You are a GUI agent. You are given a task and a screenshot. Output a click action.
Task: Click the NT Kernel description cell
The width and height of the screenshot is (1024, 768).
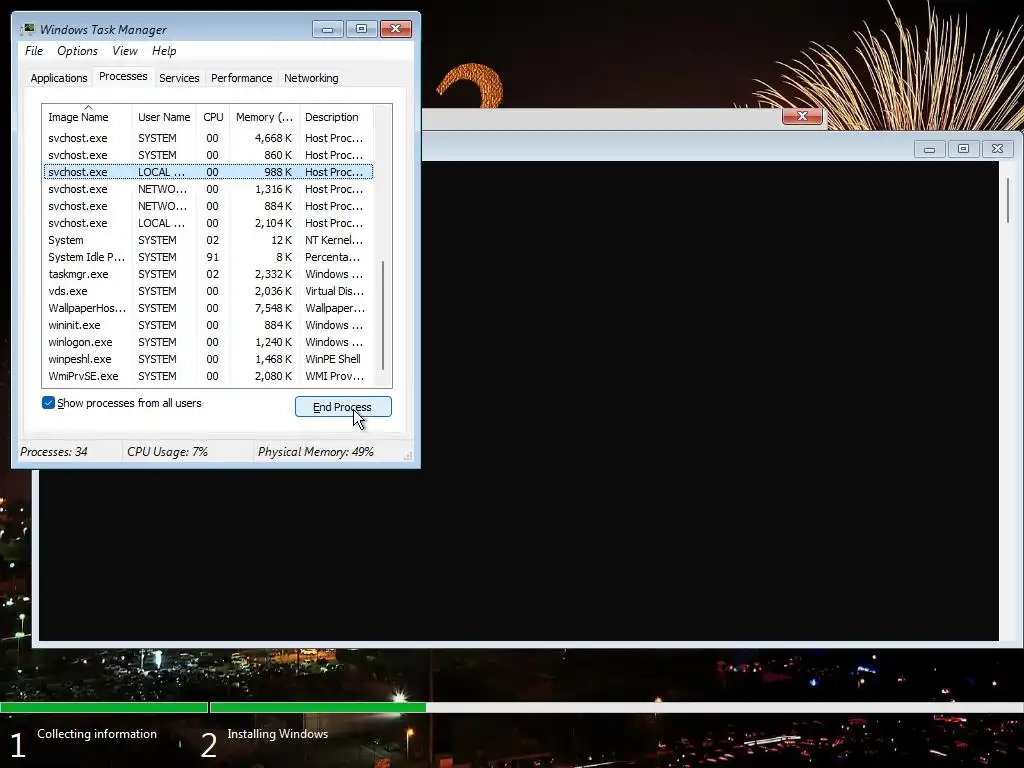click(334, 240)
